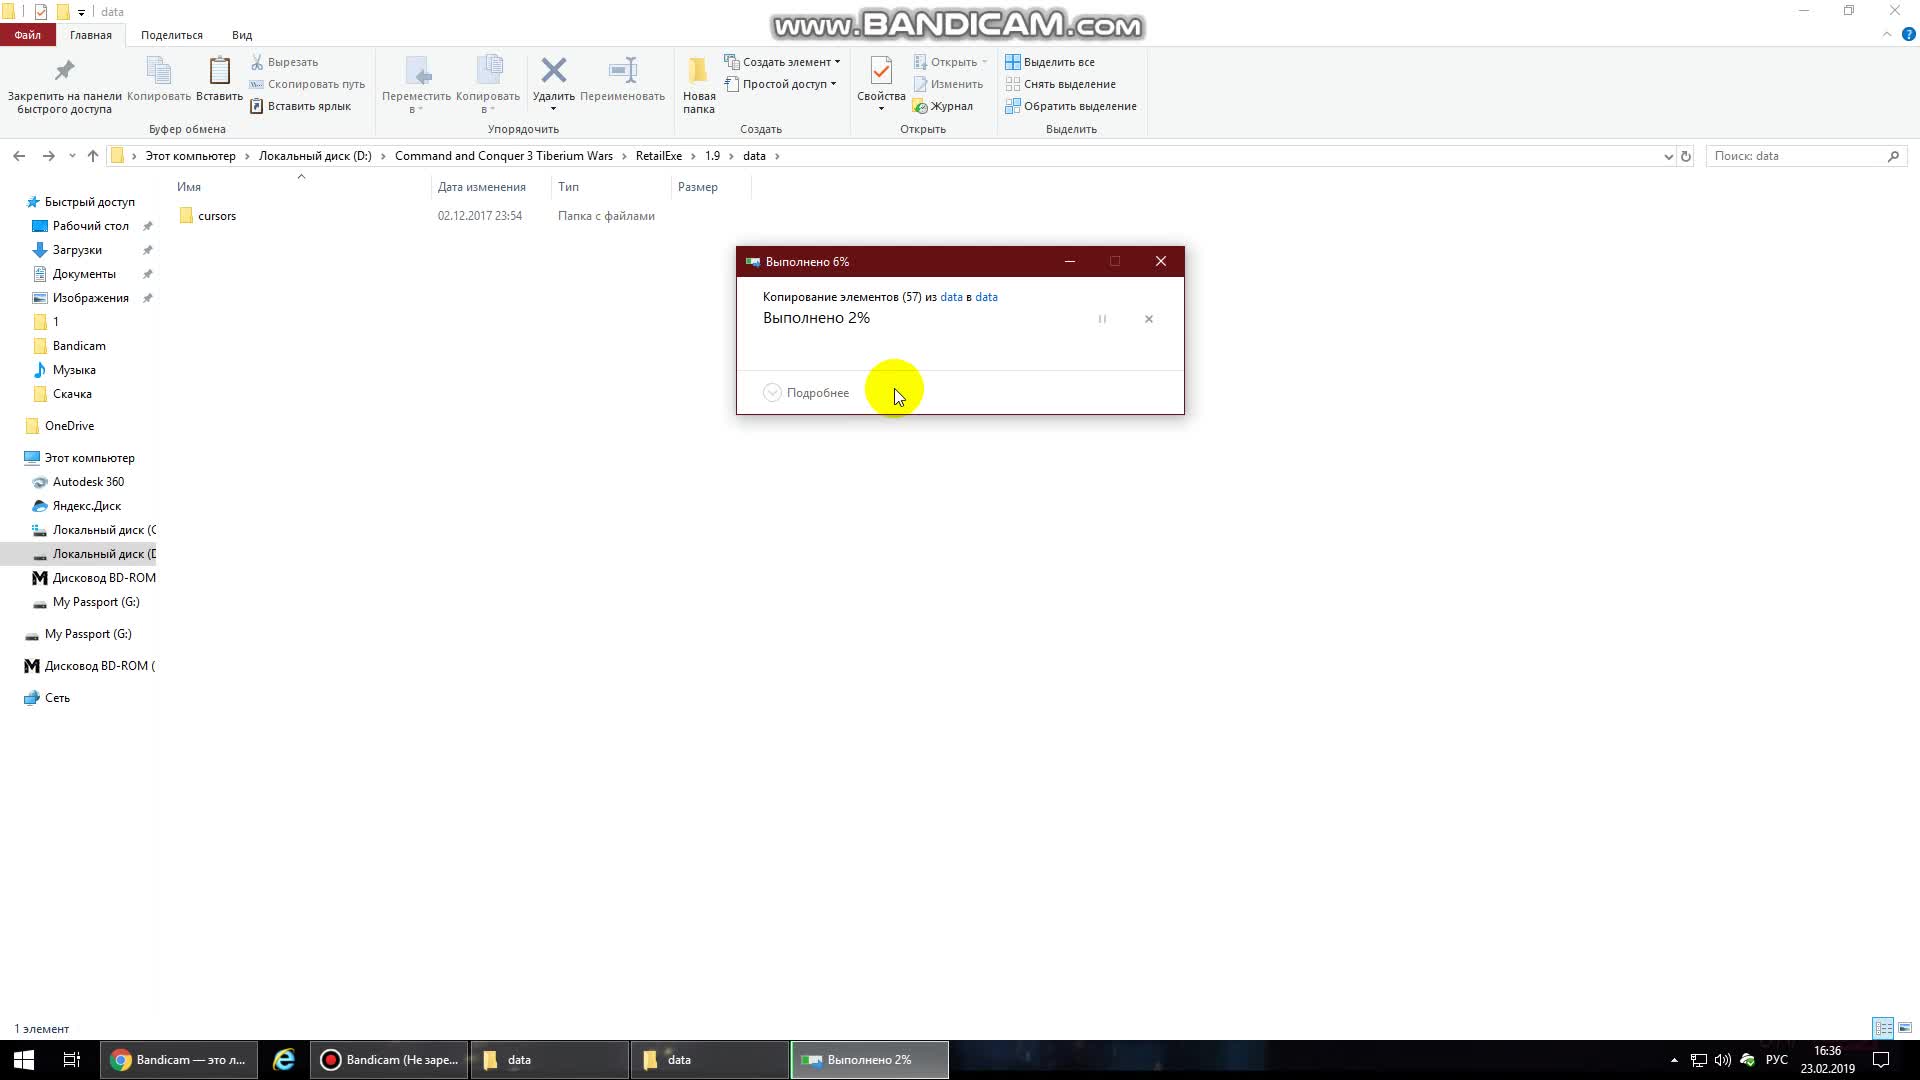Expand address bar history dropdown

[x=1668, y=156]
